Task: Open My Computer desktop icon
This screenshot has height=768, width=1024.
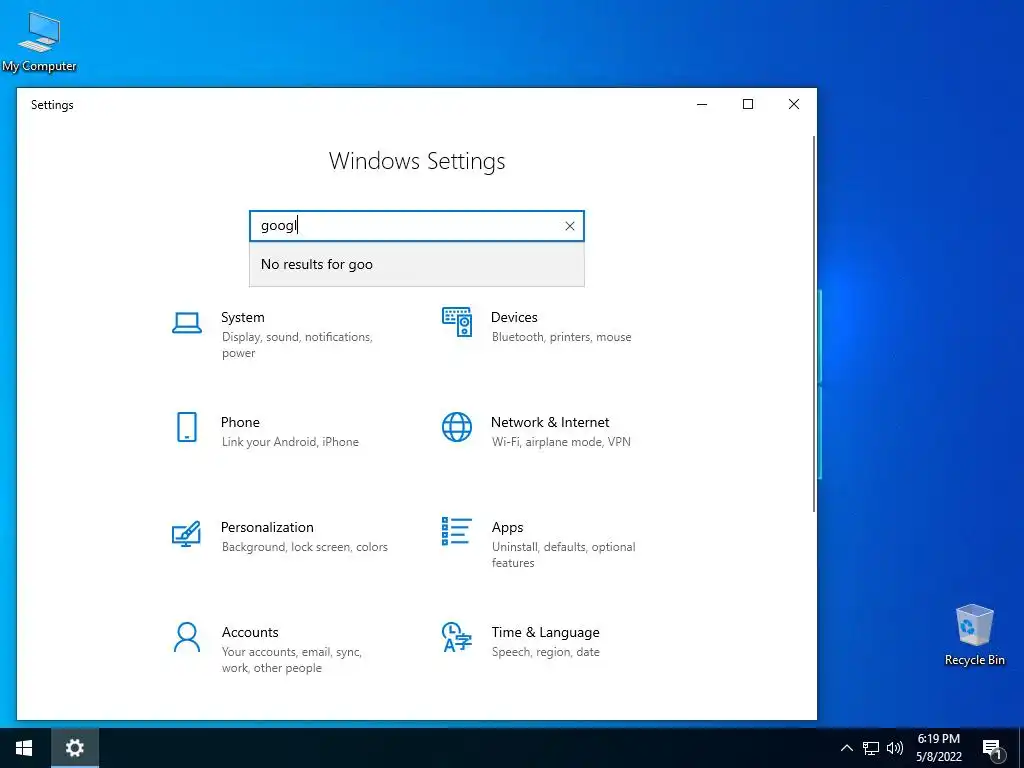Action: pyautogui.click(x=39, y=42)
